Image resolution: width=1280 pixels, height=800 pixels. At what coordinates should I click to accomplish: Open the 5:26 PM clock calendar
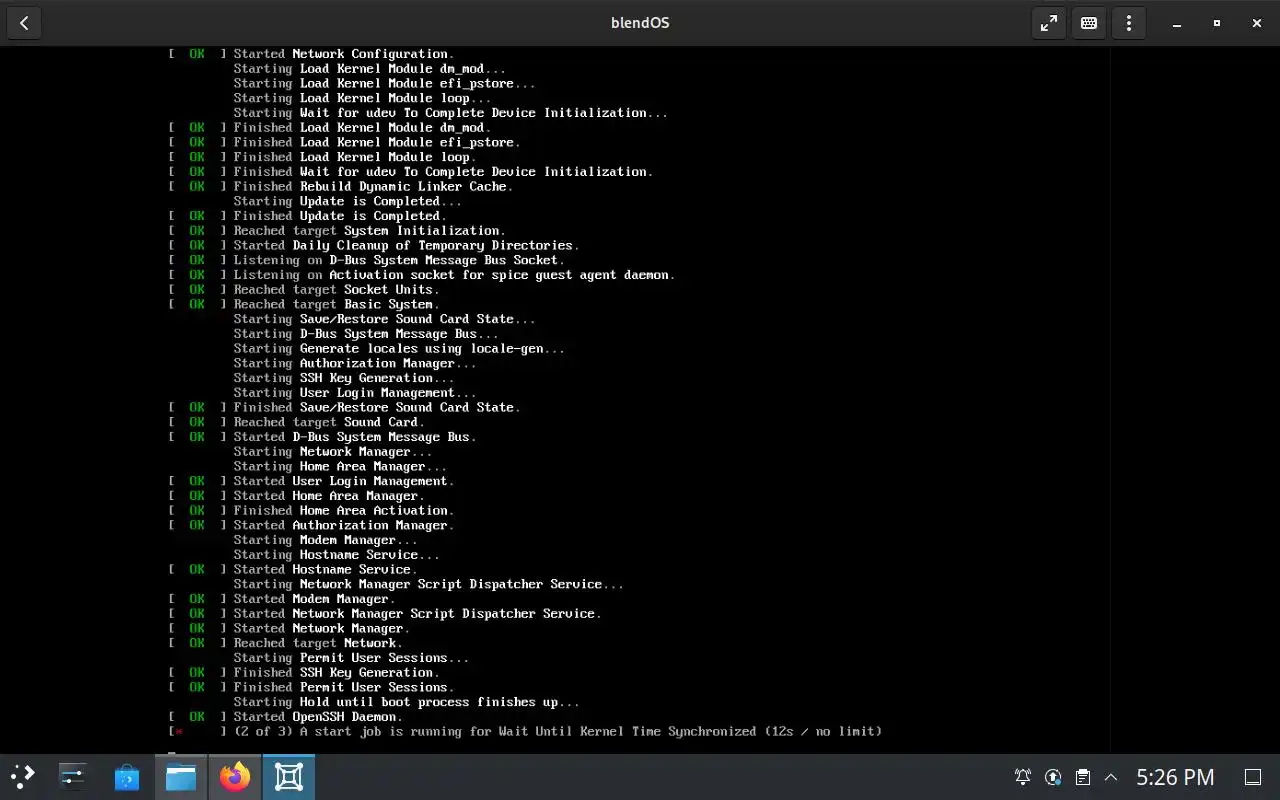point(1175,777)
